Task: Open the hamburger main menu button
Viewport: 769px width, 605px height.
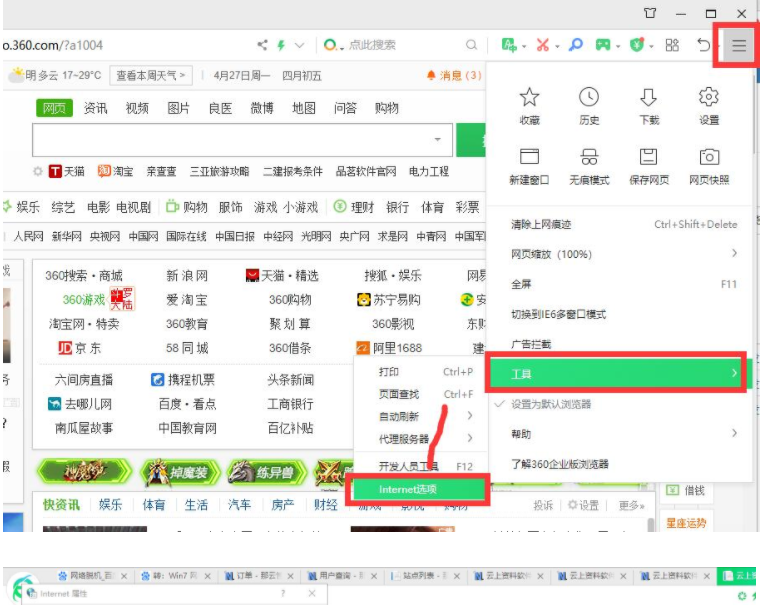Action: [738, 45]
